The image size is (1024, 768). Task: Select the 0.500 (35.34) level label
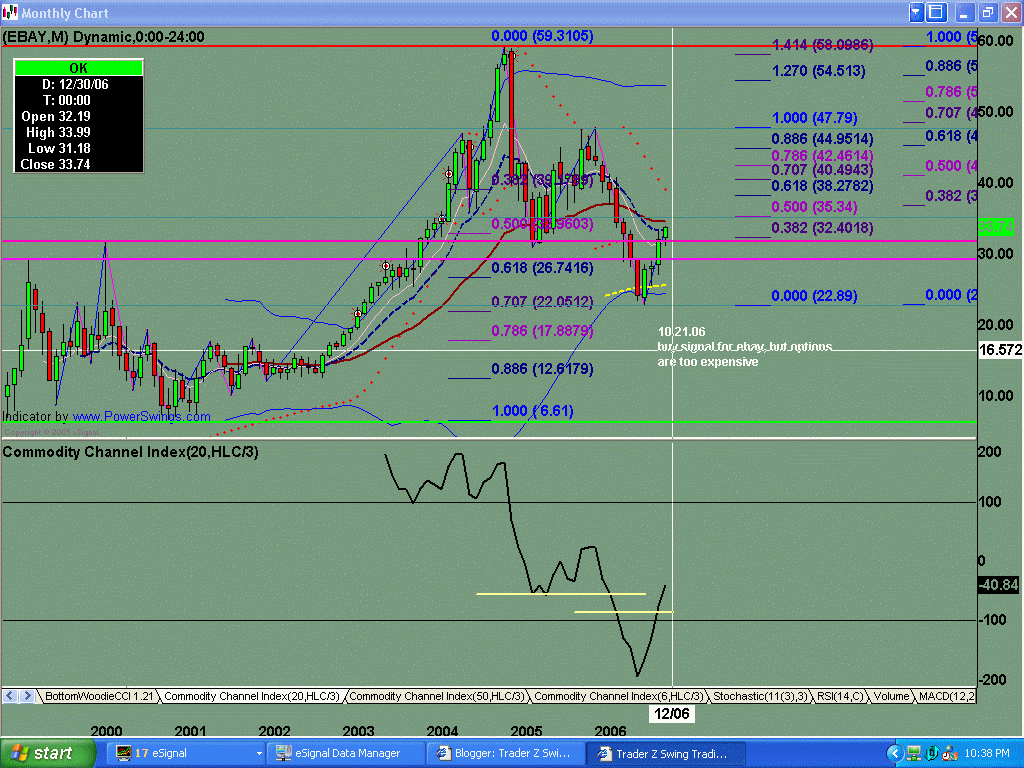tap(814, 207)
